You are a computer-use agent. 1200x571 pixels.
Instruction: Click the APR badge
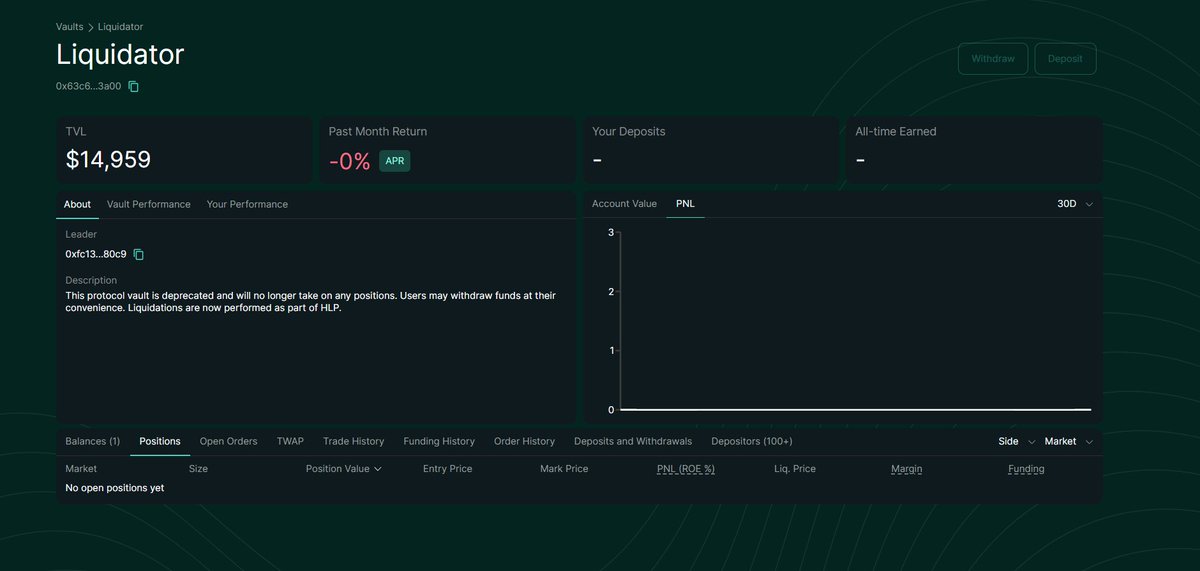click(395, 161)
